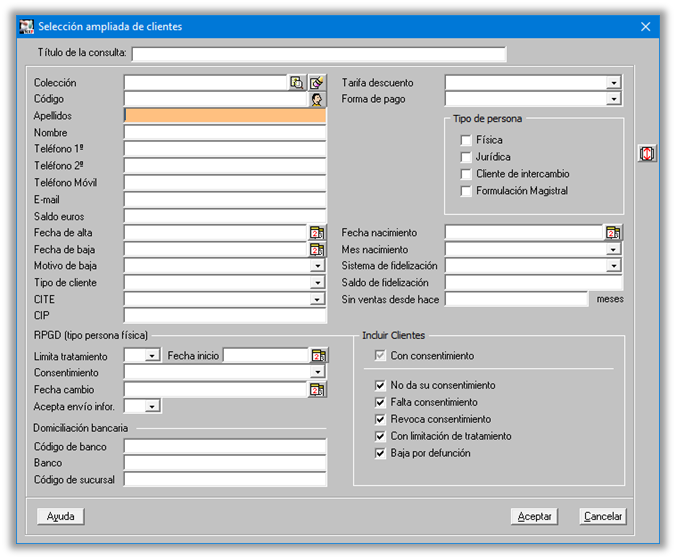This screenshot has height=559, width=676.
Task: Click the Ayuda button
Action: click(60, 516)
